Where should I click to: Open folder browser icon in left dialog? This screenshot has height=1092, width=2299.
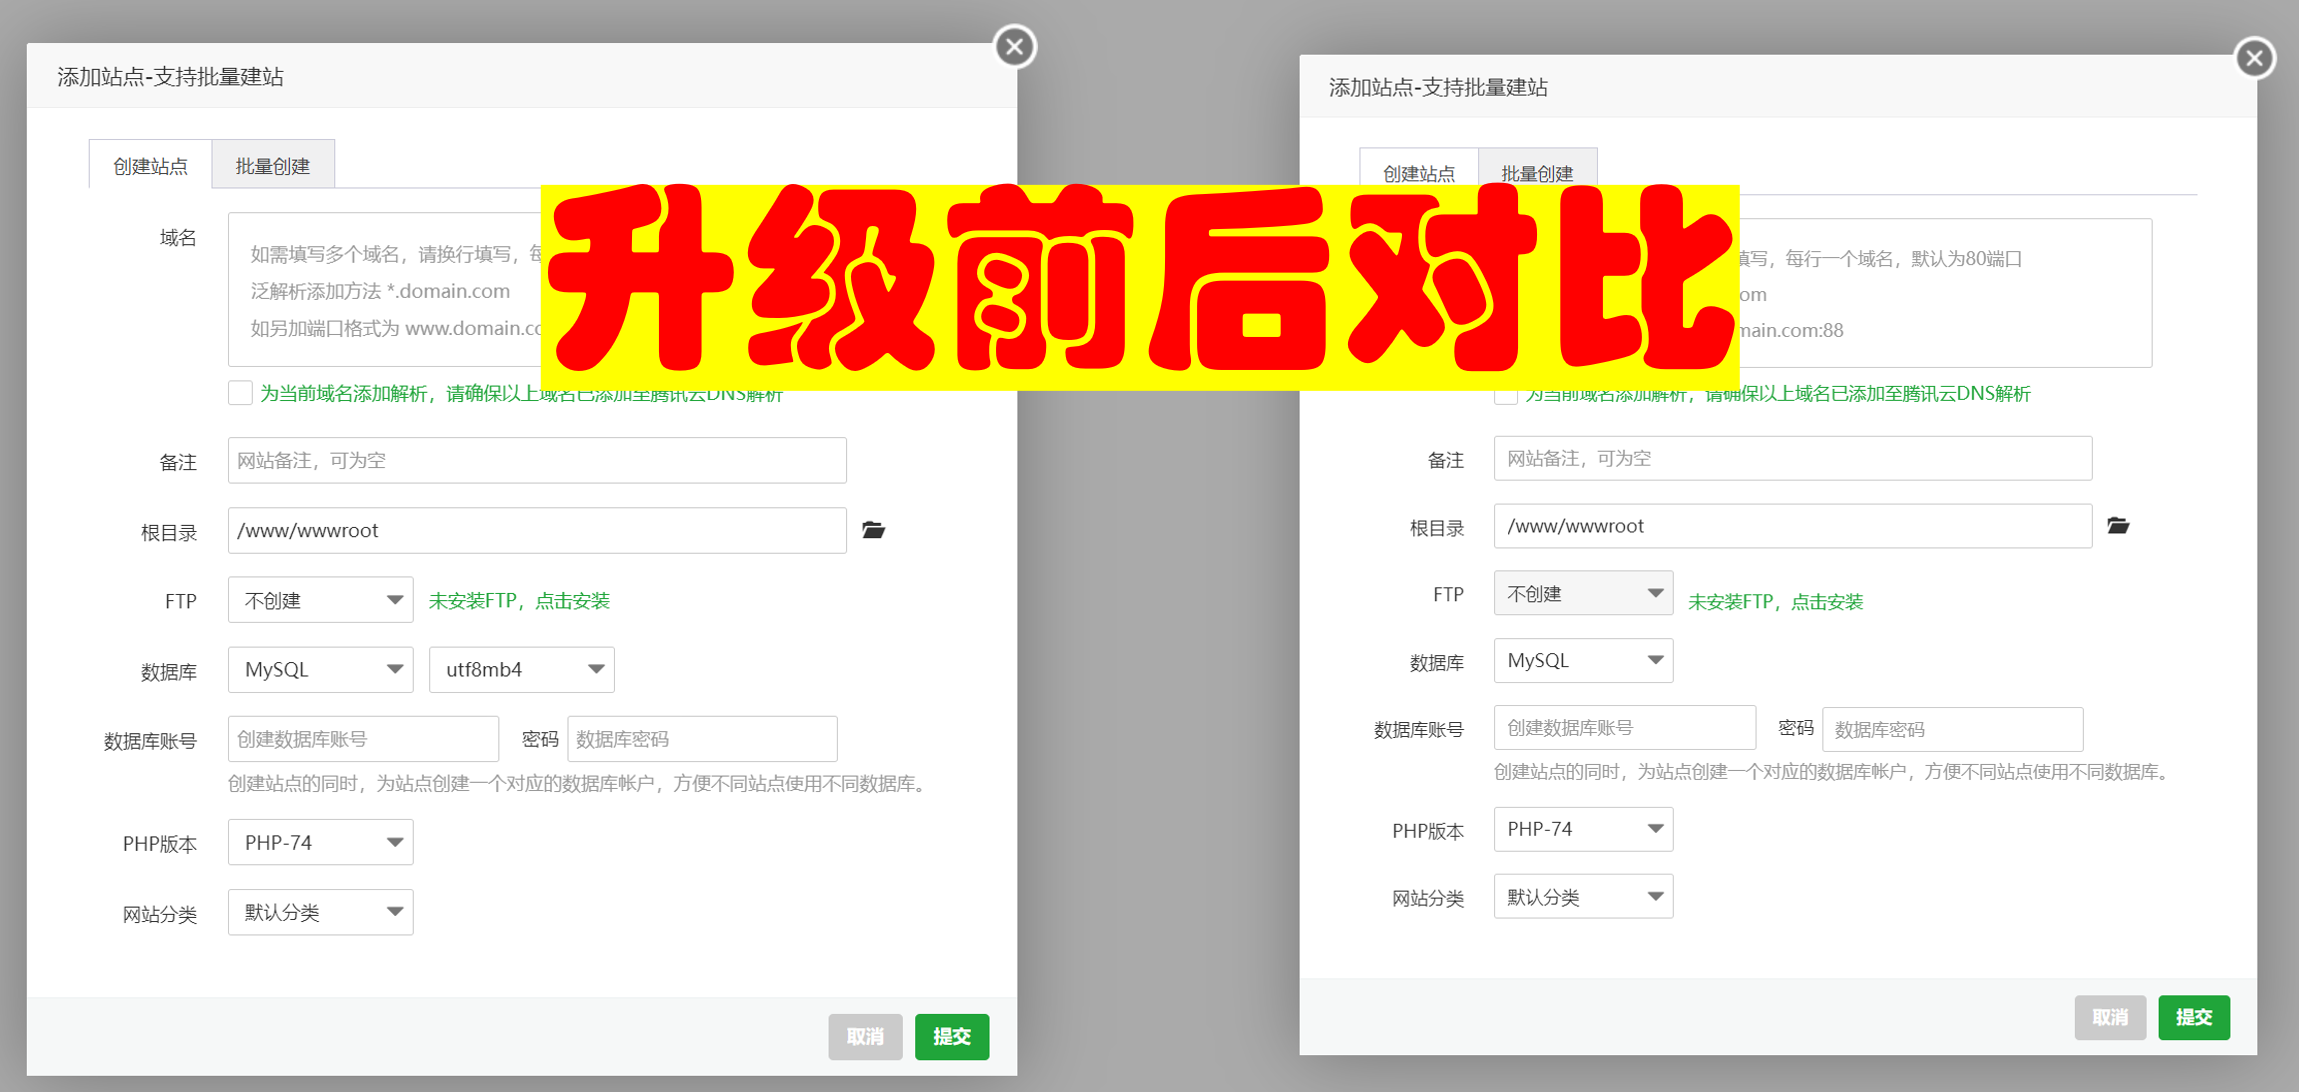click(x=873, y=530)
